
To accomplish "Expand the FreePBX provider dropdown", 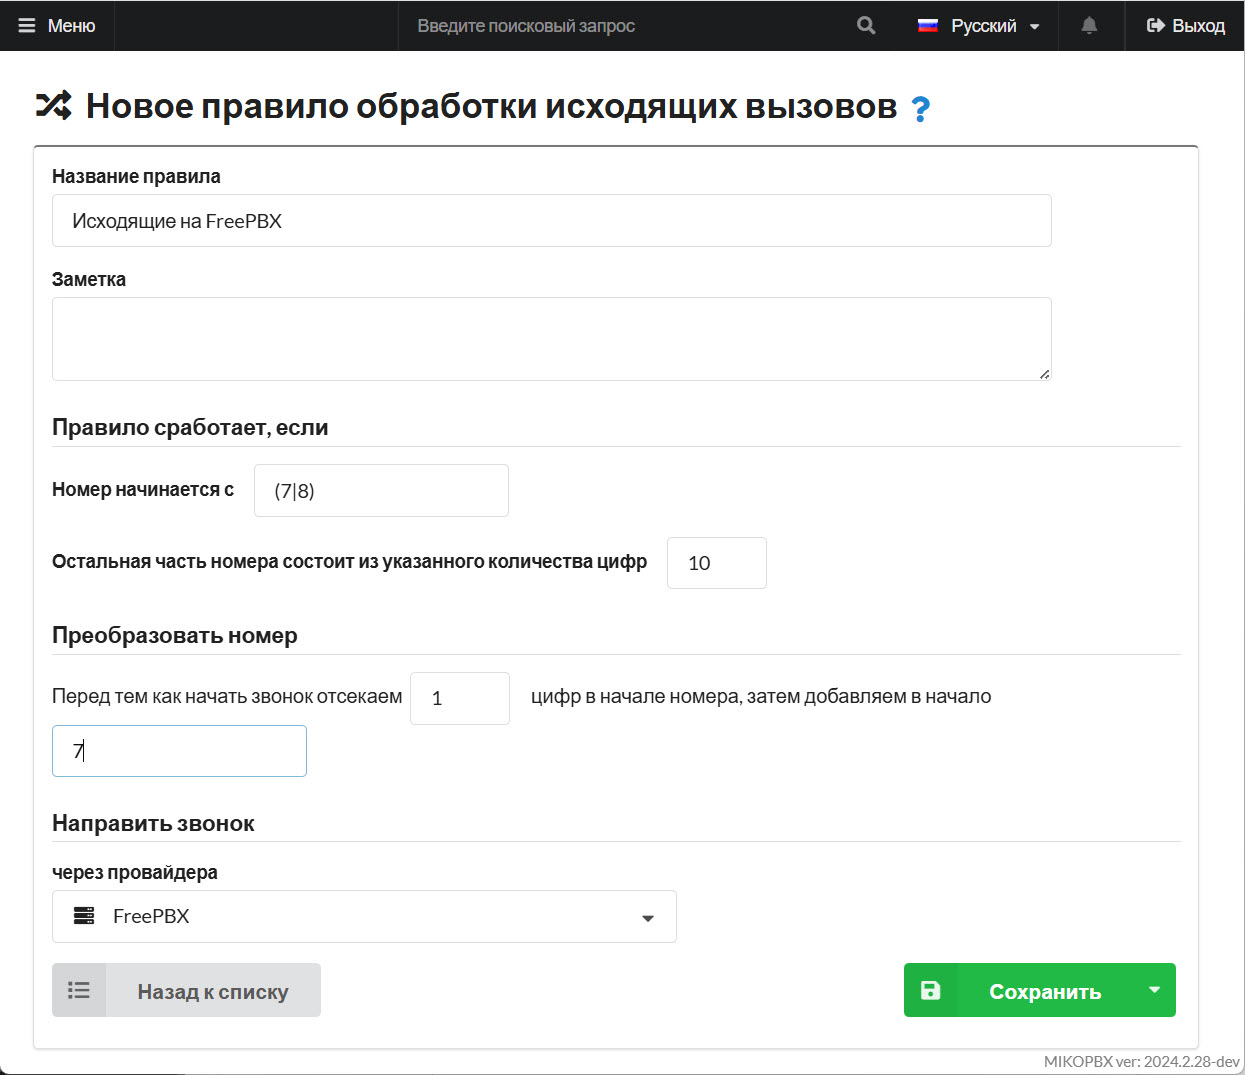I will [647, 917].
